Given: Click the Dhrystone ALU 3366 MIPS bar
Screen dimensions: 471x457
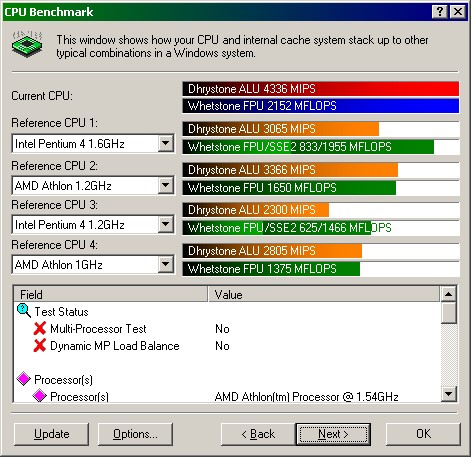Looking at the screenshot, I should point(290,170).
